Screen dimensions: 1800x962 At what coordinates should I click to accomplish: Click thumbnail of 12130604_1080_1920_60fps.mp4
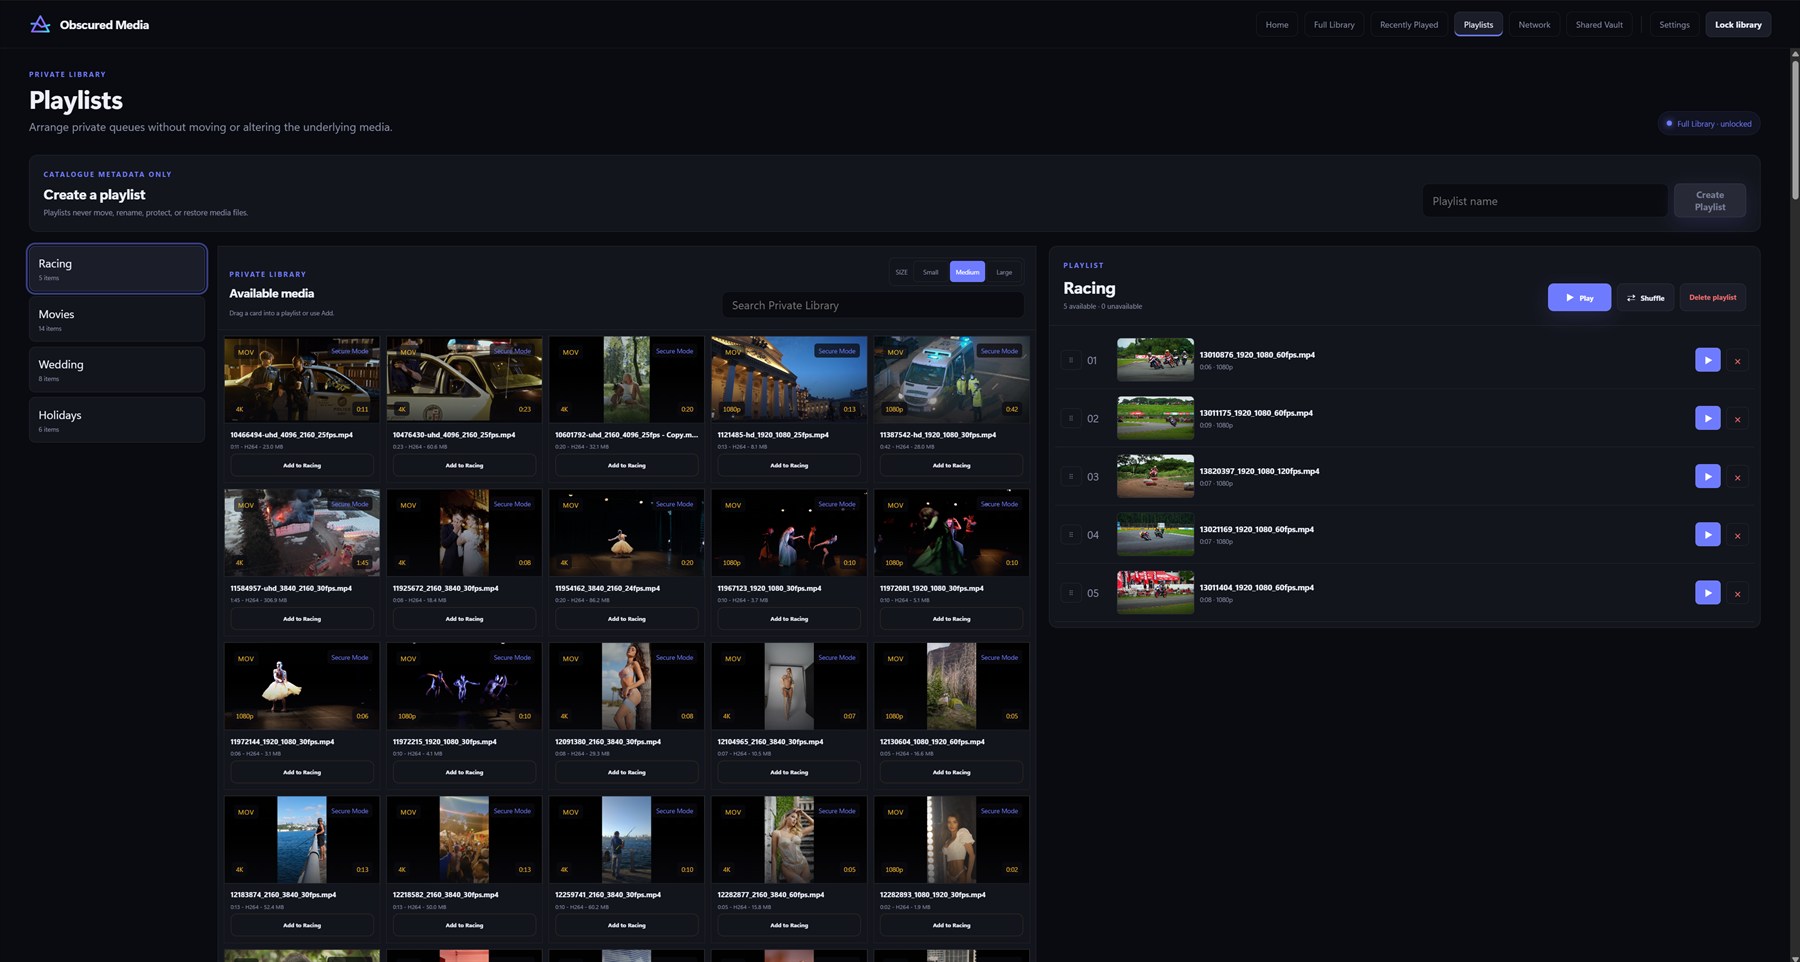click(x=951, y=686)
